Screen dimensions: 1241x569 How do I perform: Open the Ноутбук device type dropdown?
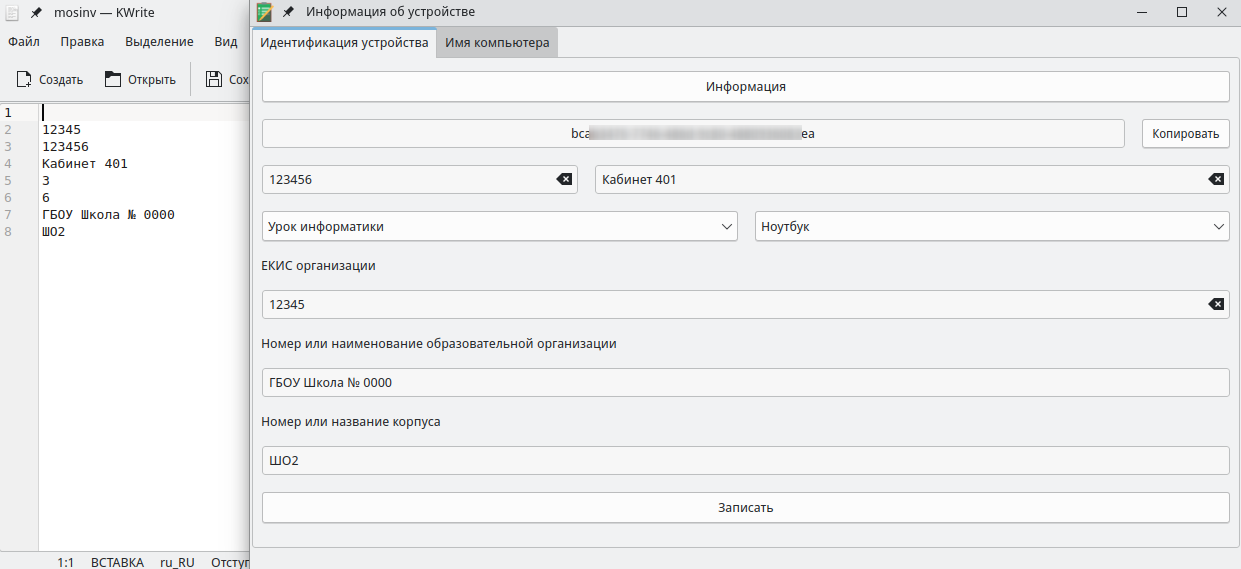point(991,227)
